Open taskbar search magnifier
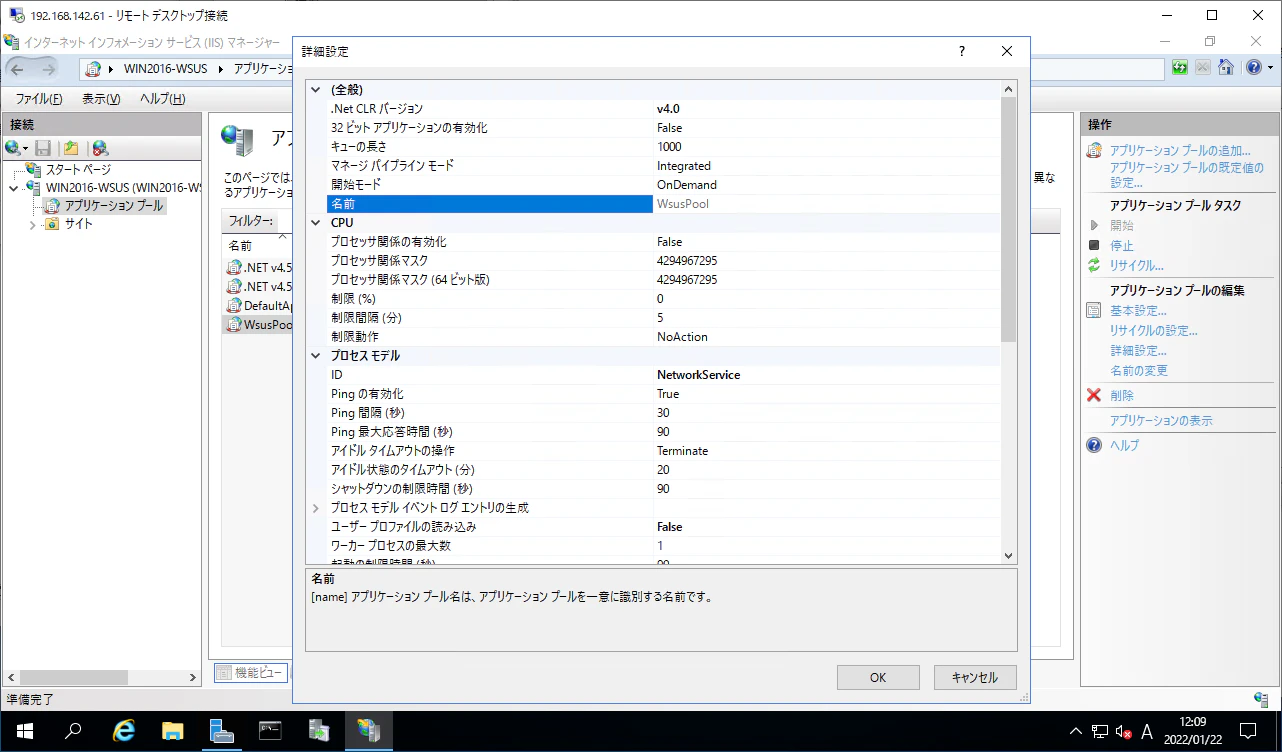This screenshot has height=752, width=1282. pos(73,731)
